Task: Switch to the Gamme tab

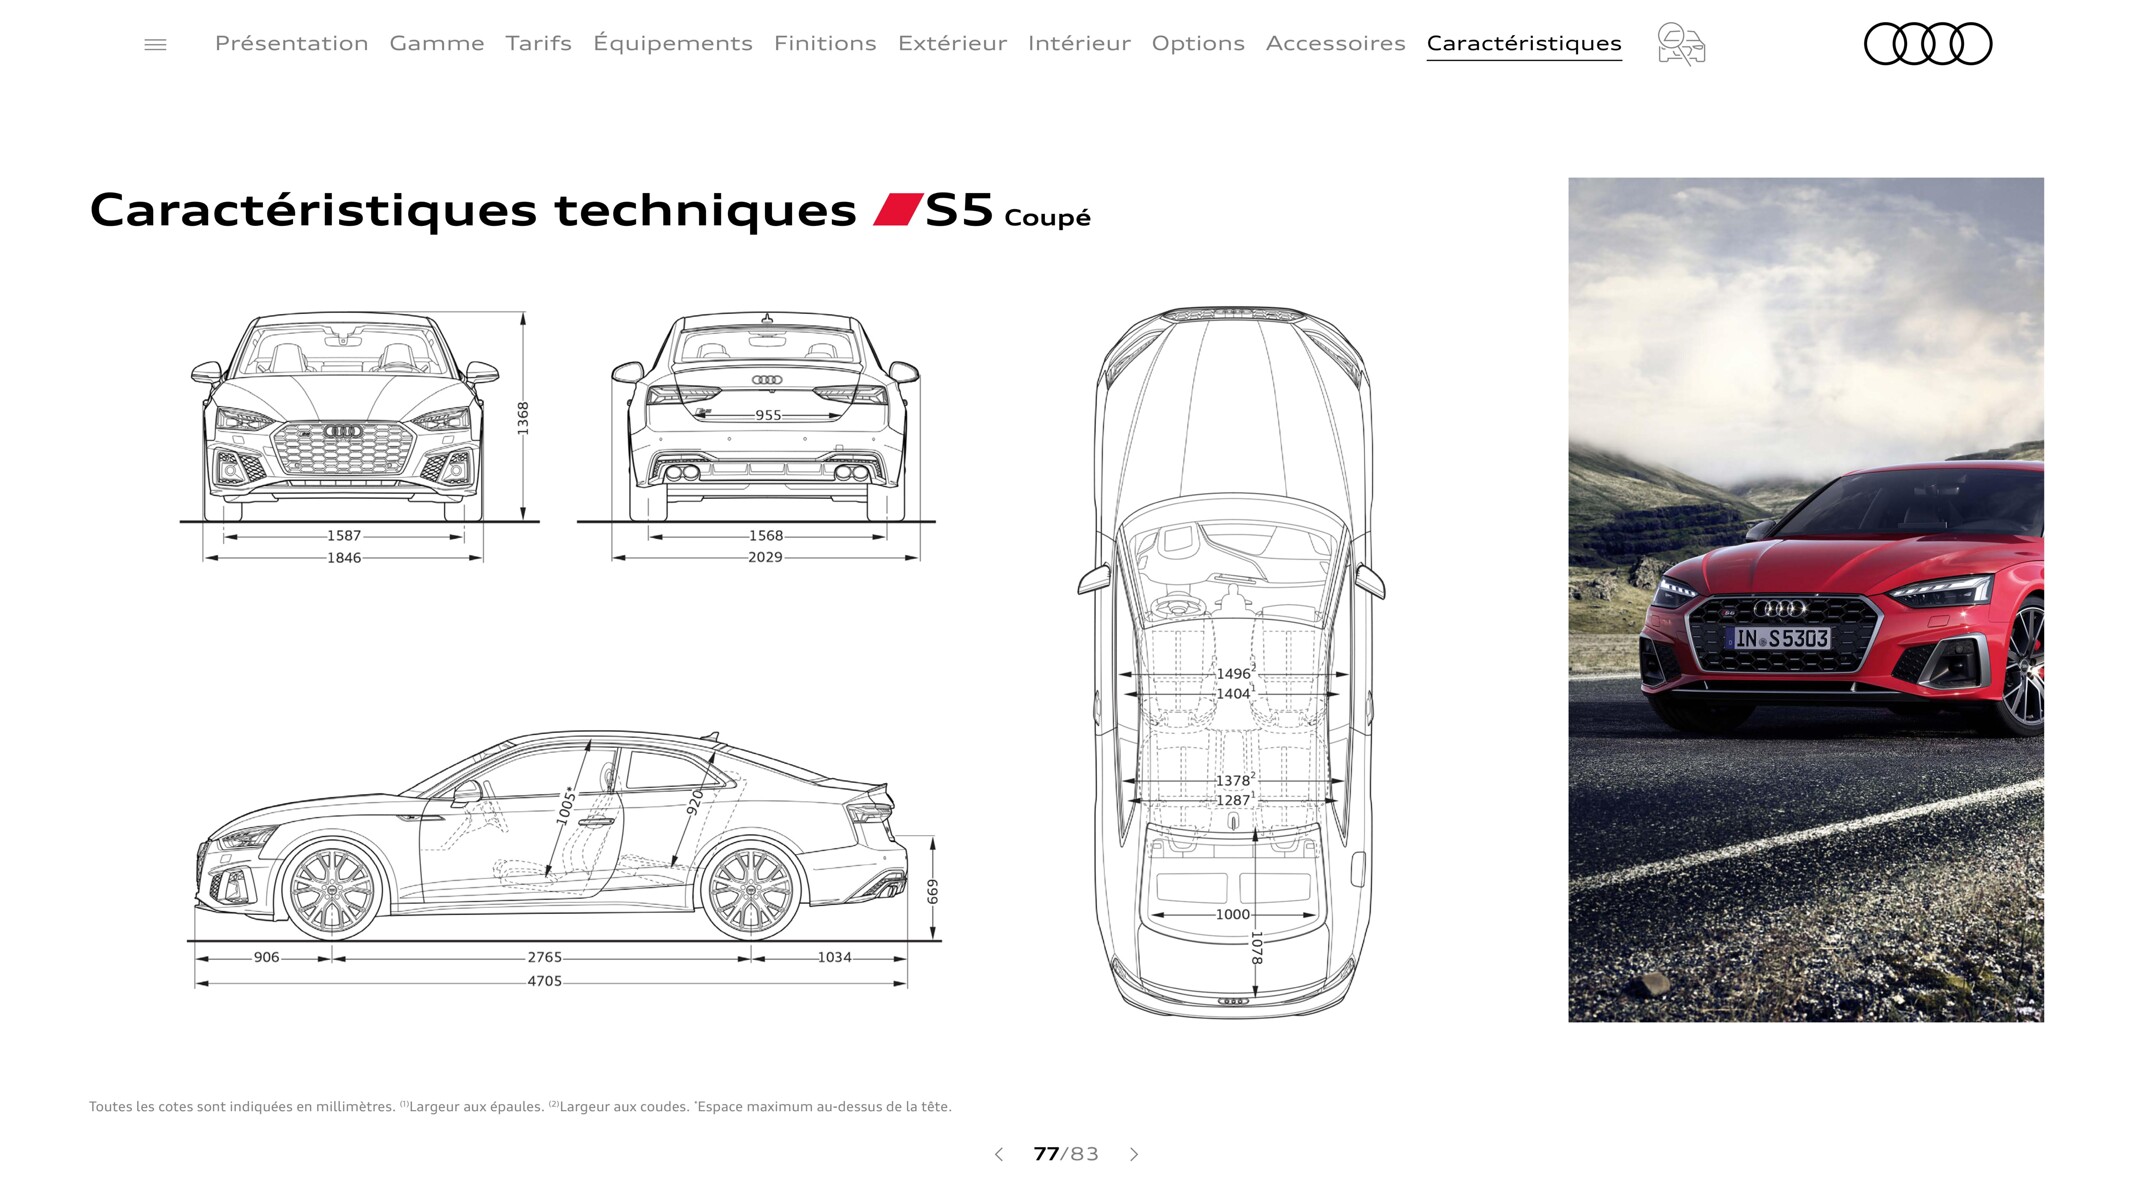Action: (437, 43)
